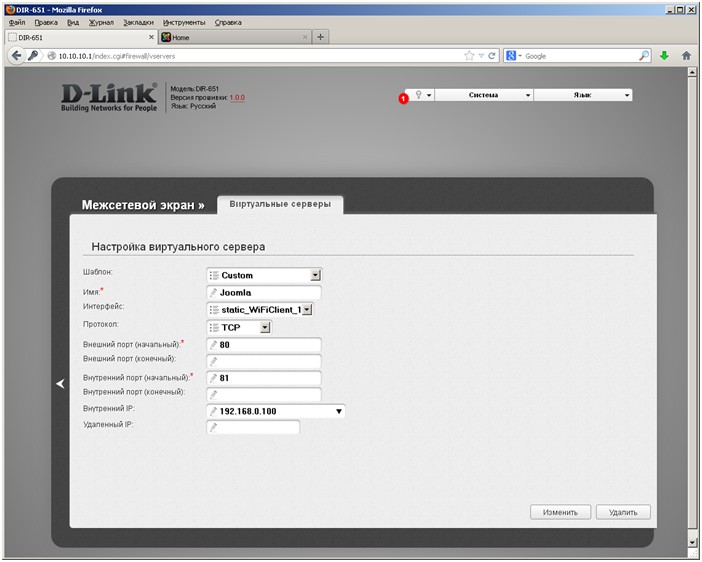
Task: Go to the home page icon
Action: coord(686,56)
